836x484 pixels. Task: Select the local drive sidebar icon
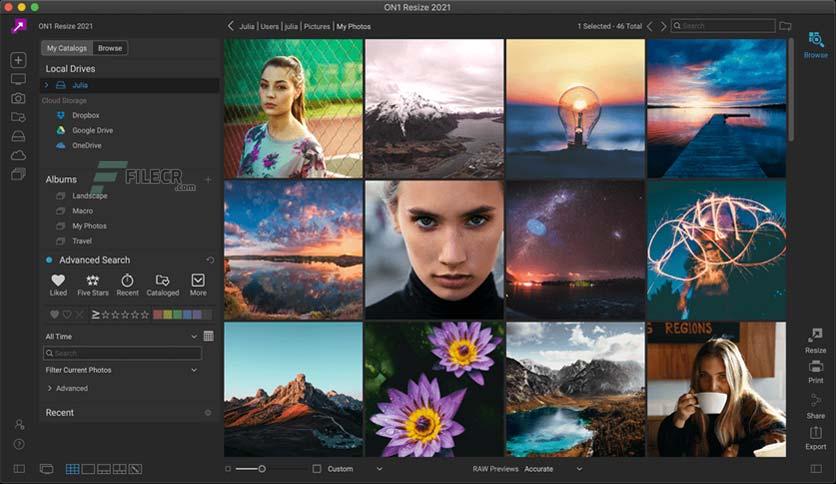click(19, 136)
